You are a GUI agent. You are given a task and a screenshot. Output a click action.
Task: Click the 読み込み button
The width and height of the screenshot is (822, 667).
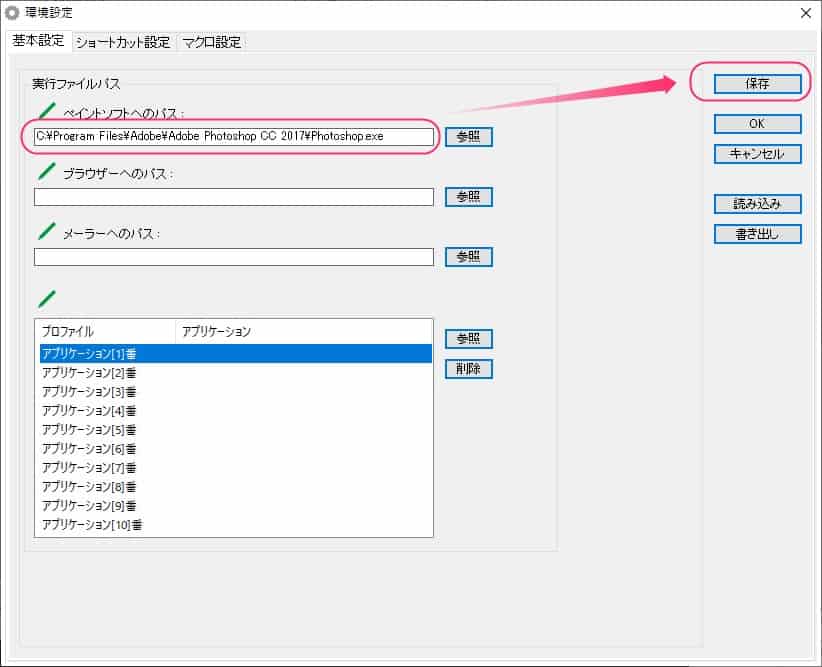click(x=758, y=203)
